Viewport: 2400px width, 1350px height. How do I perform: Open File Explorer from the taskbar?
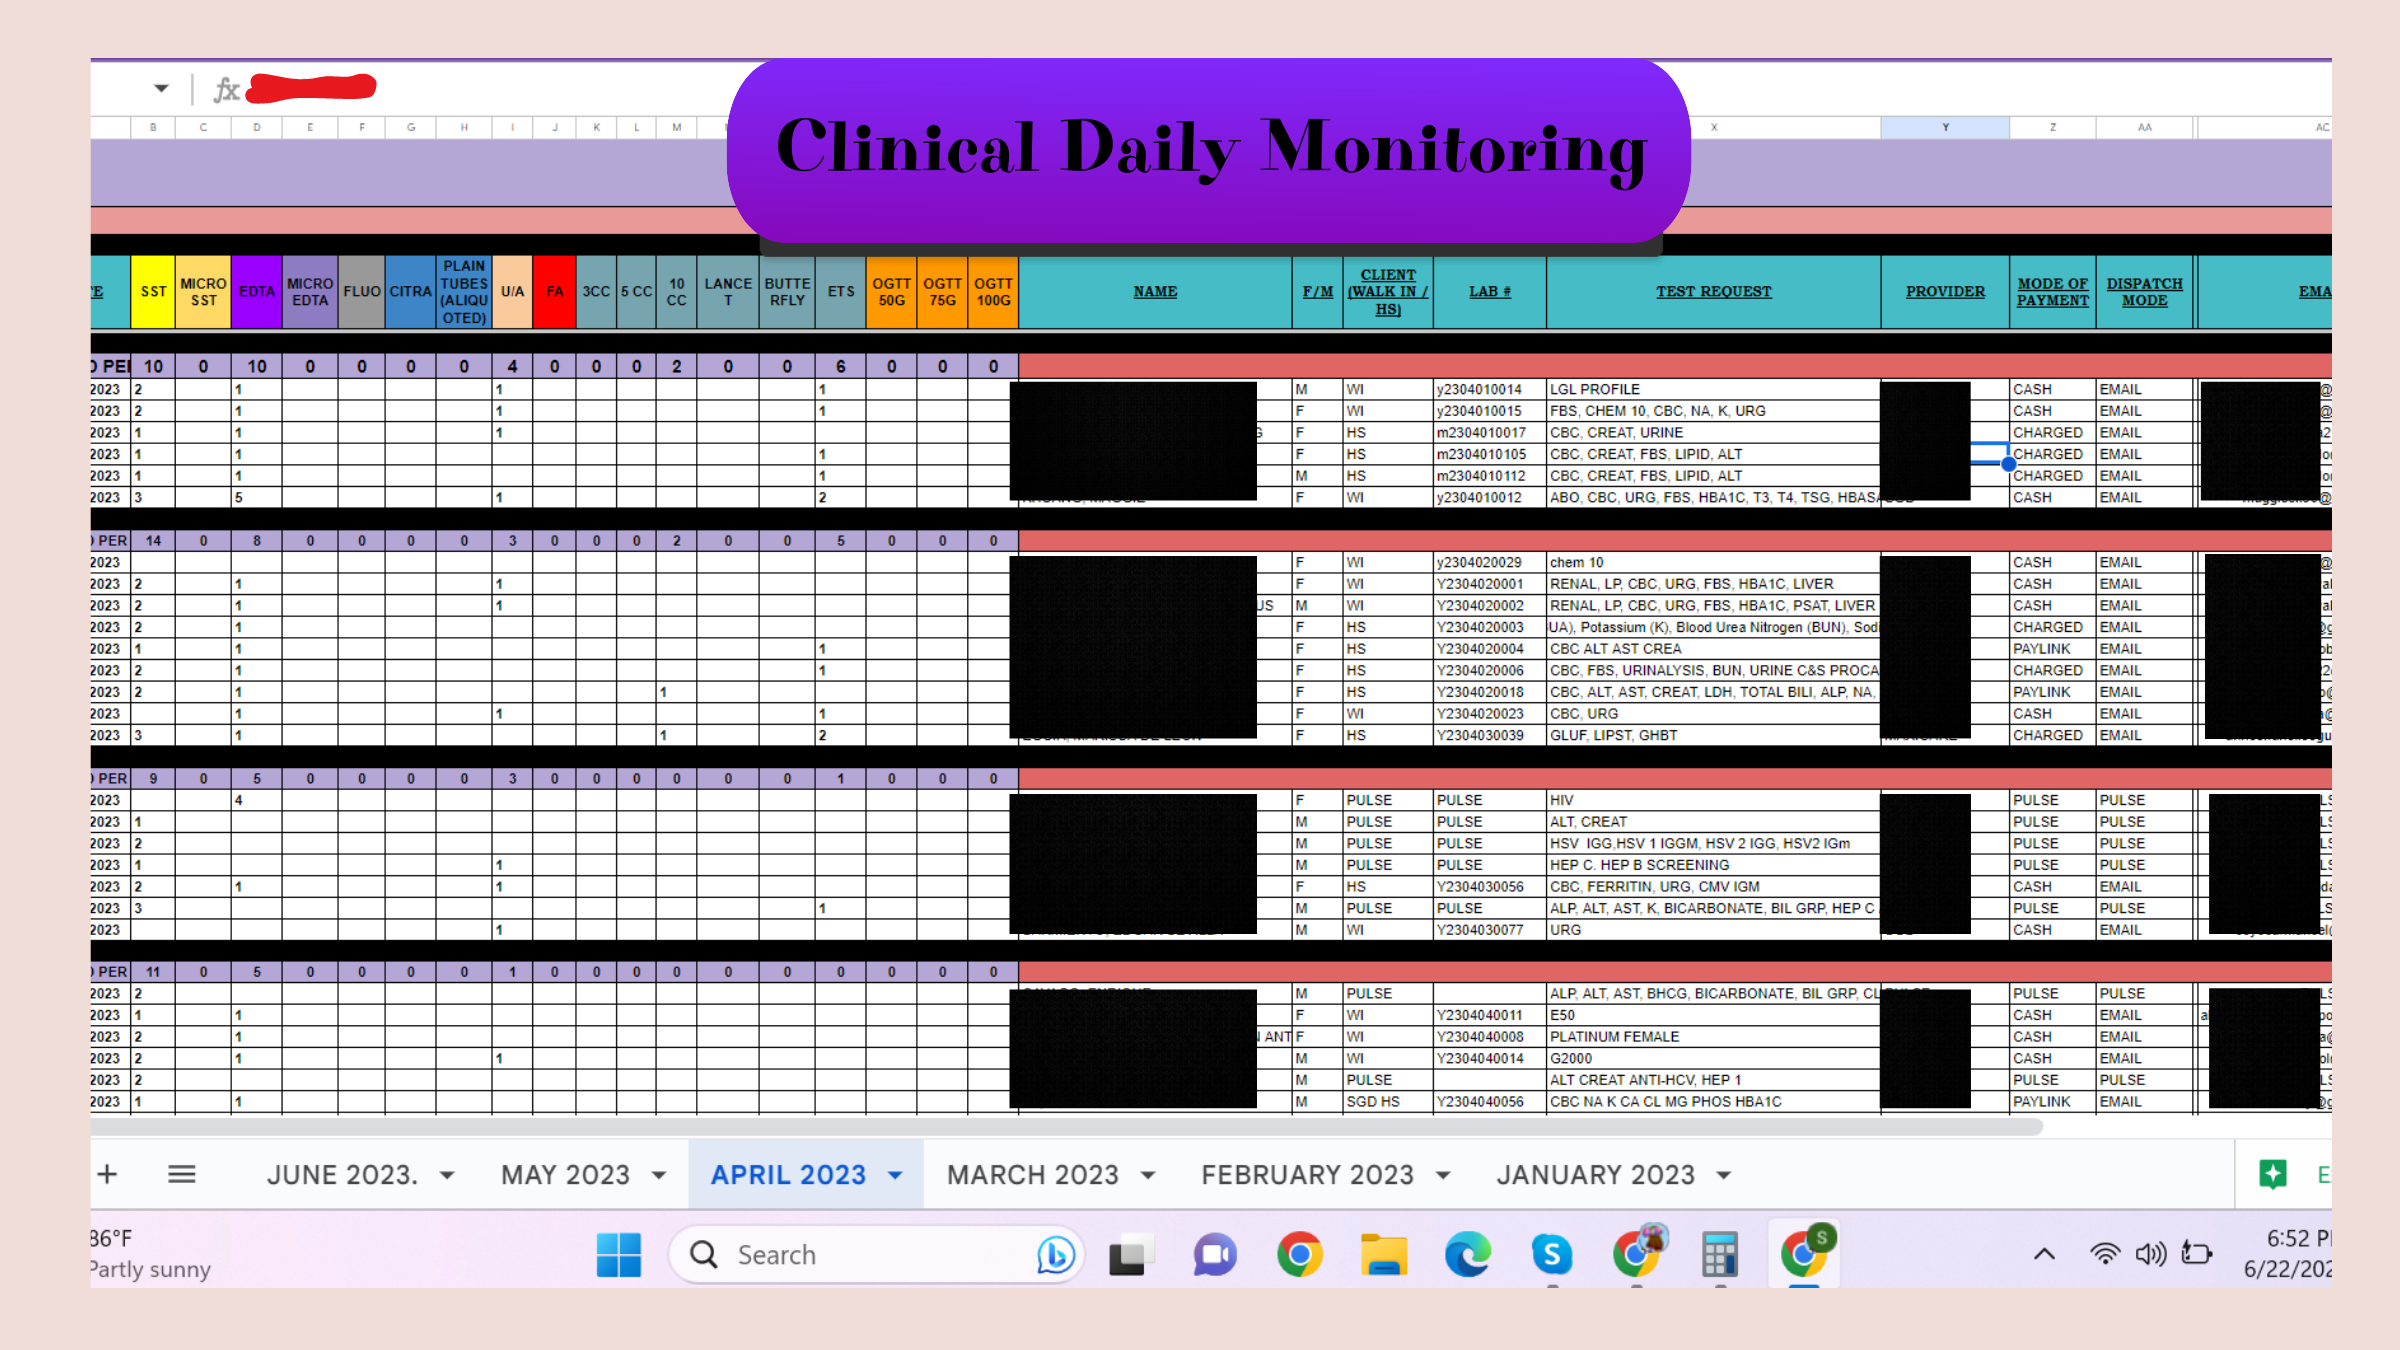coord(1384,1255)
